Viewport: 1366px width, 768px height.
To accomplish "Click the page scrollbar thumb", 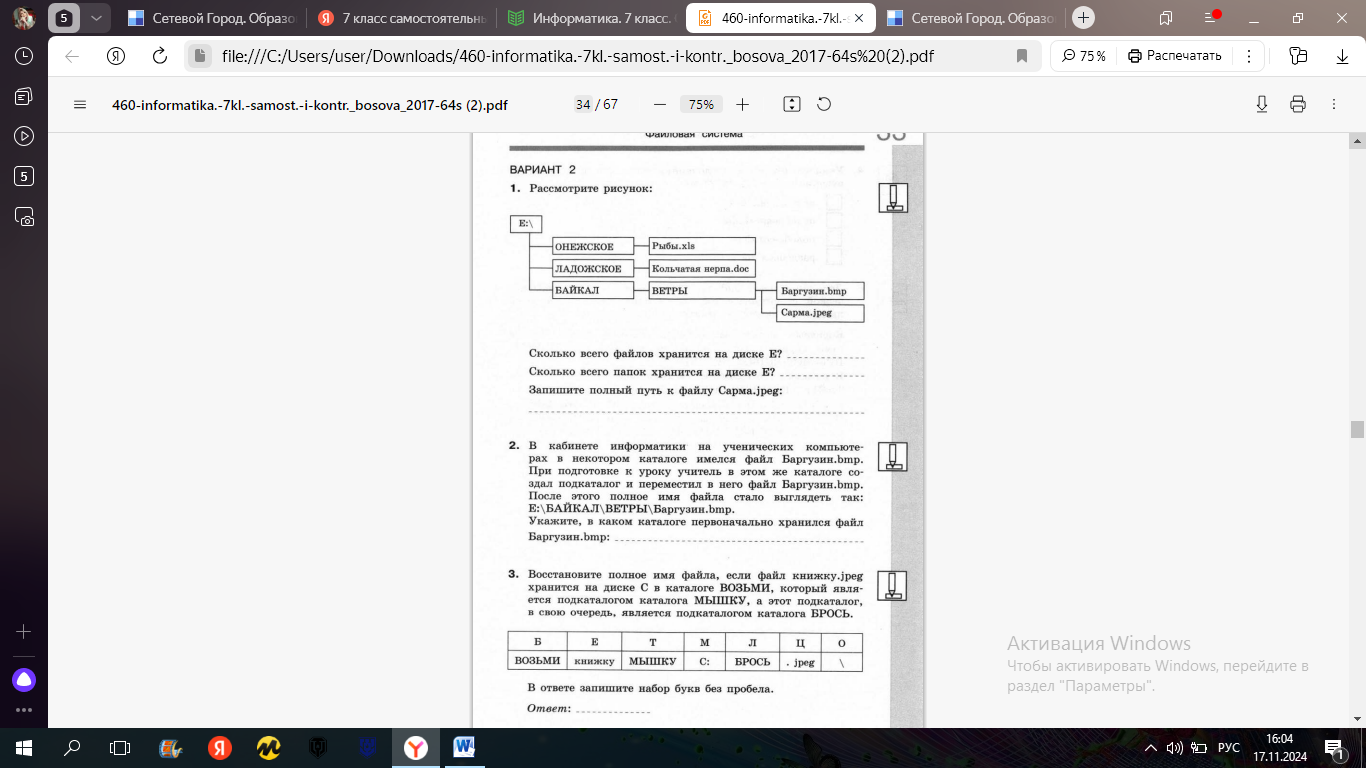I will click(x=1357, y=429).
